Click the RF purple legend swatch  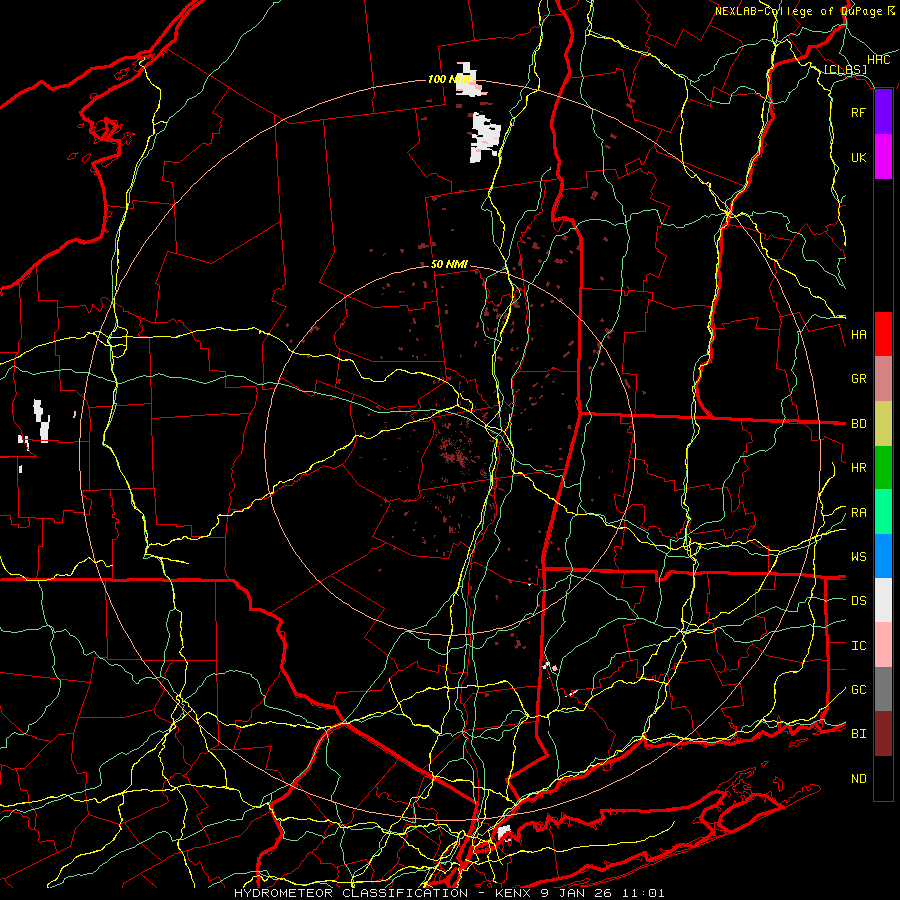pyautogui.click(x=883, y=112)
